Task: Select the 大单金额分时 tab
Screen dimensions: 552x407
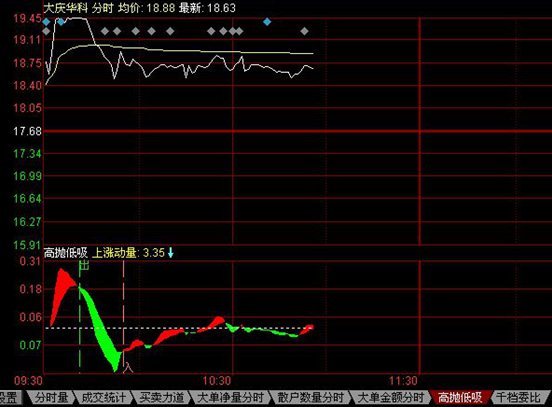Action: pos(390,398)
